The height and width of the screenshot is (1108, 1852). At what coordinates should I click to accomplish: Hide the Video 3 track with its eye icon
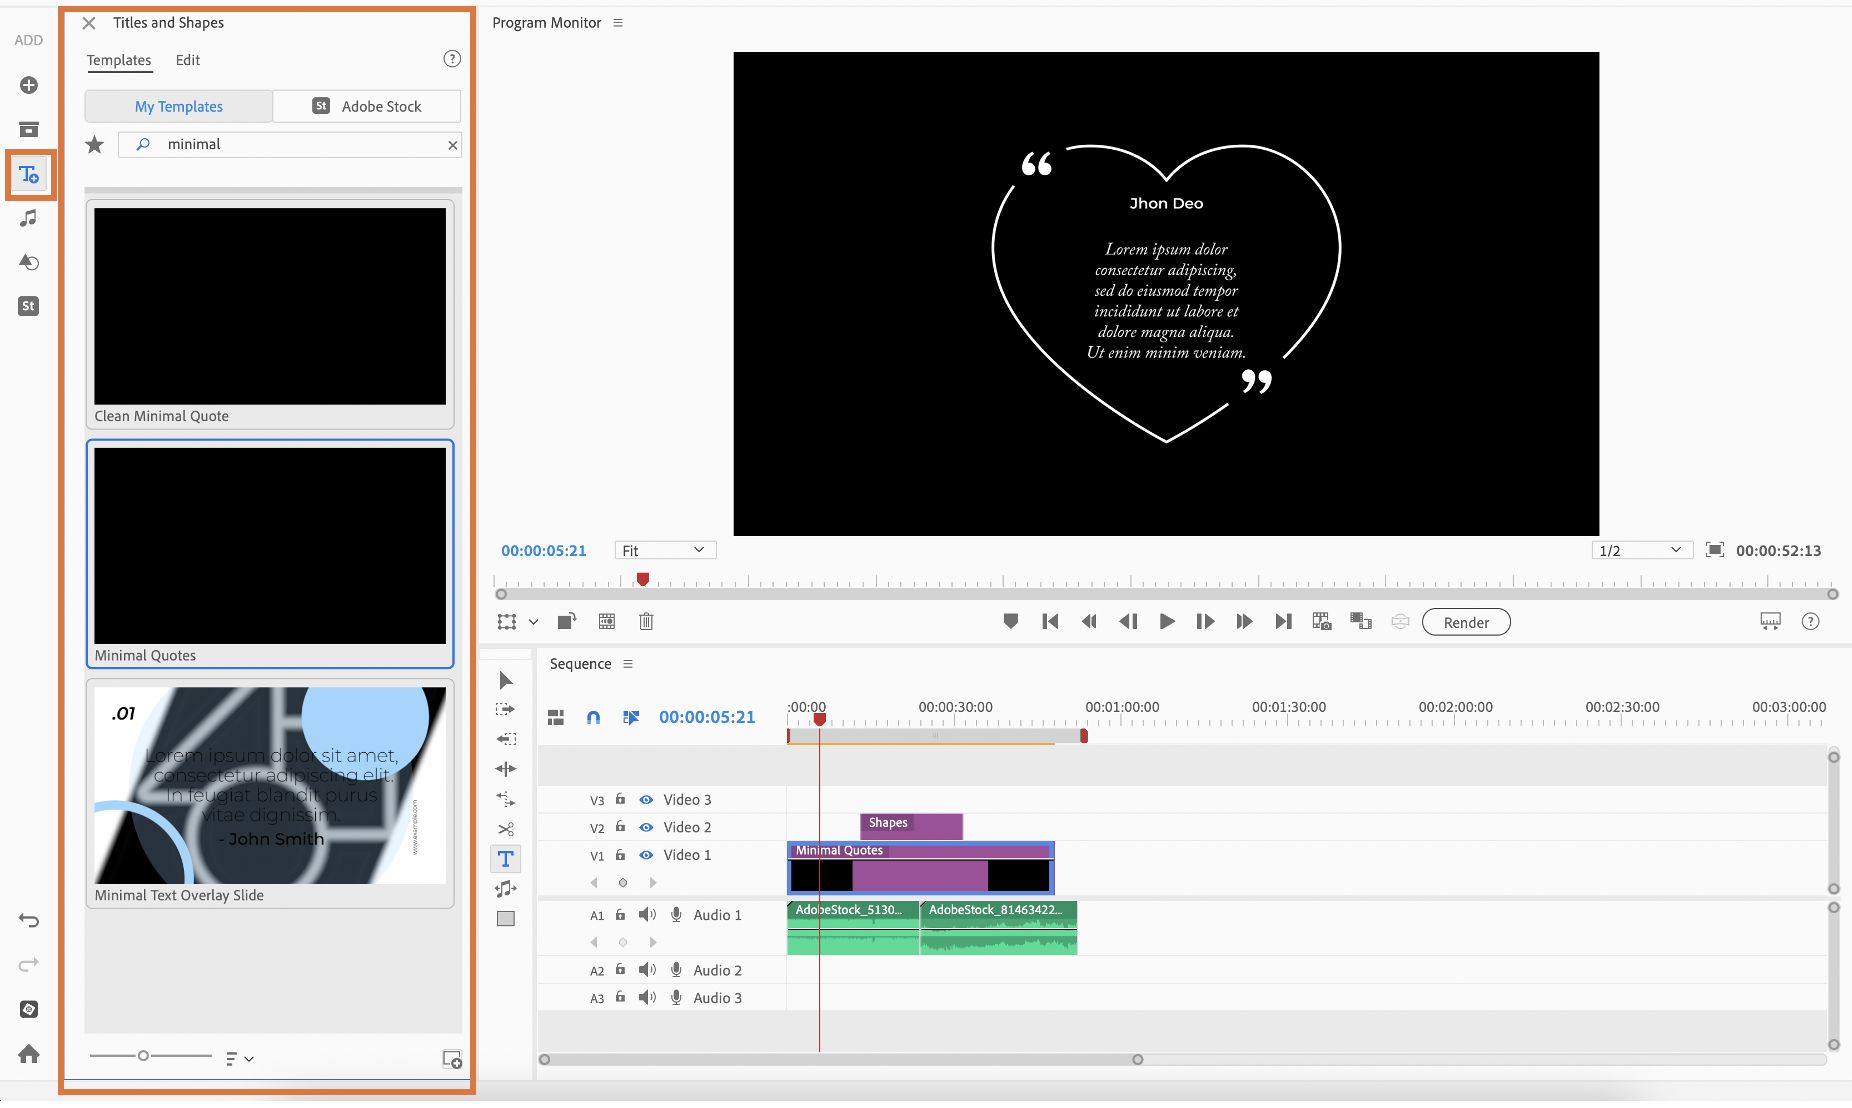point(646,800)
